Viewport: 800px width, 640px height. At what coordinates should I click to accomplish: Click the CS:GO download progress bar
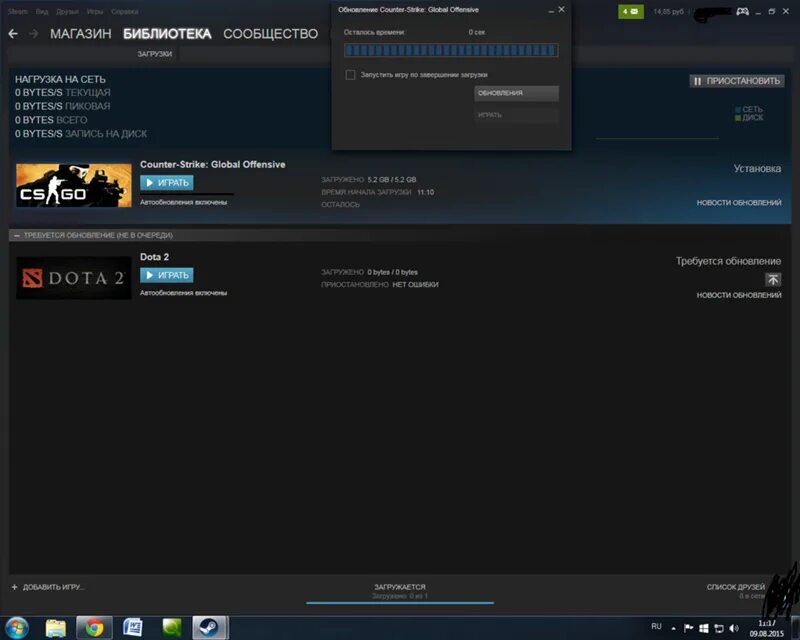(x=187, y=194)
